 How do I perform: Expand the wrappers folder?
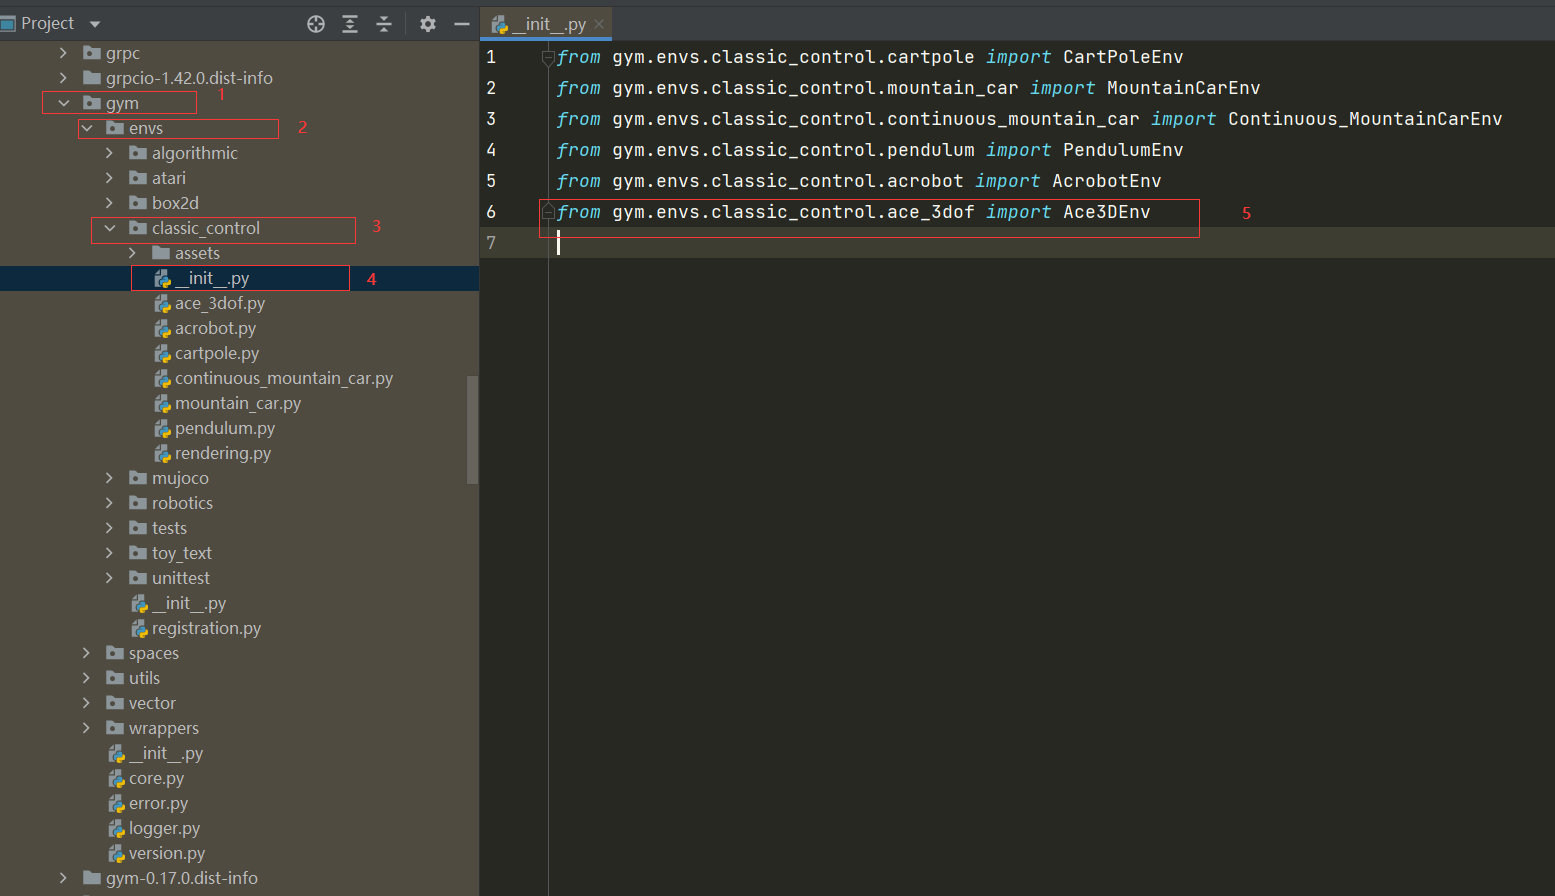[86, 728]
